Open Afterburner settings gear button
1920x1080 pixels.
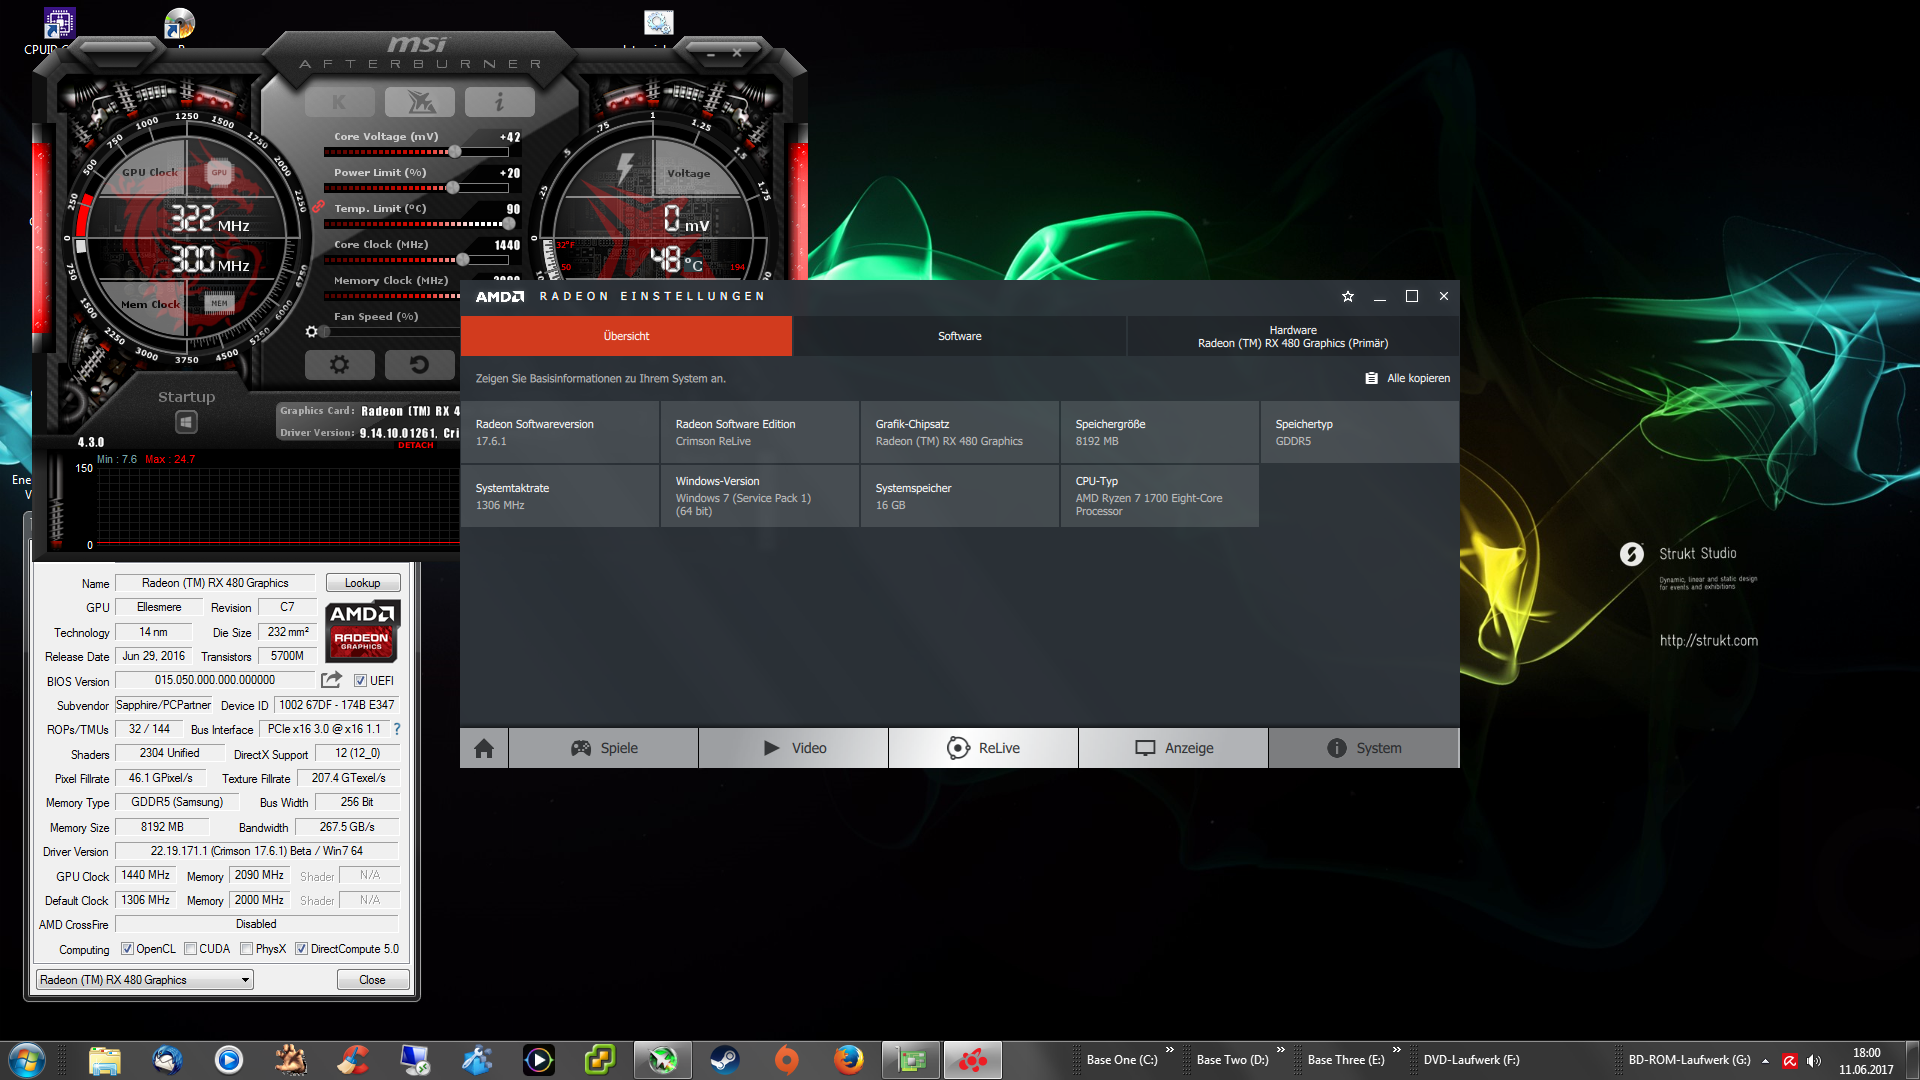[339, 365]
